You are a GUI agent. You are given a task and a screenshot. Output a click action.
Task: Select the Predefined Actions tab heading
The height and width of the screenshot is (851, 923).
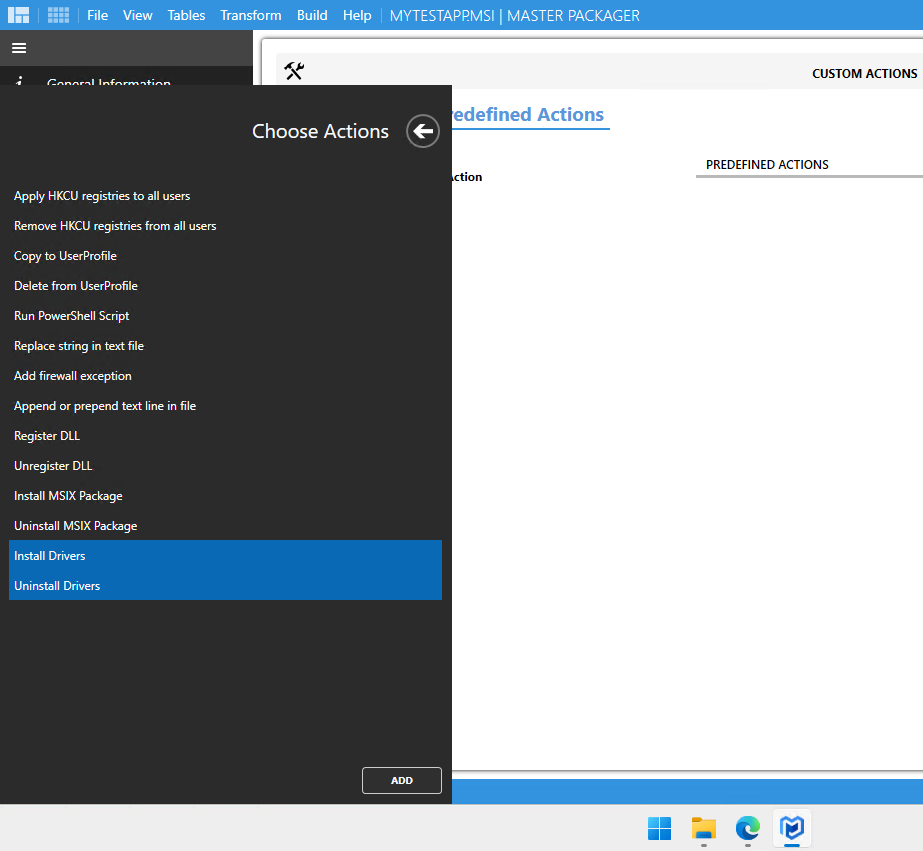(x=528, y=114)
